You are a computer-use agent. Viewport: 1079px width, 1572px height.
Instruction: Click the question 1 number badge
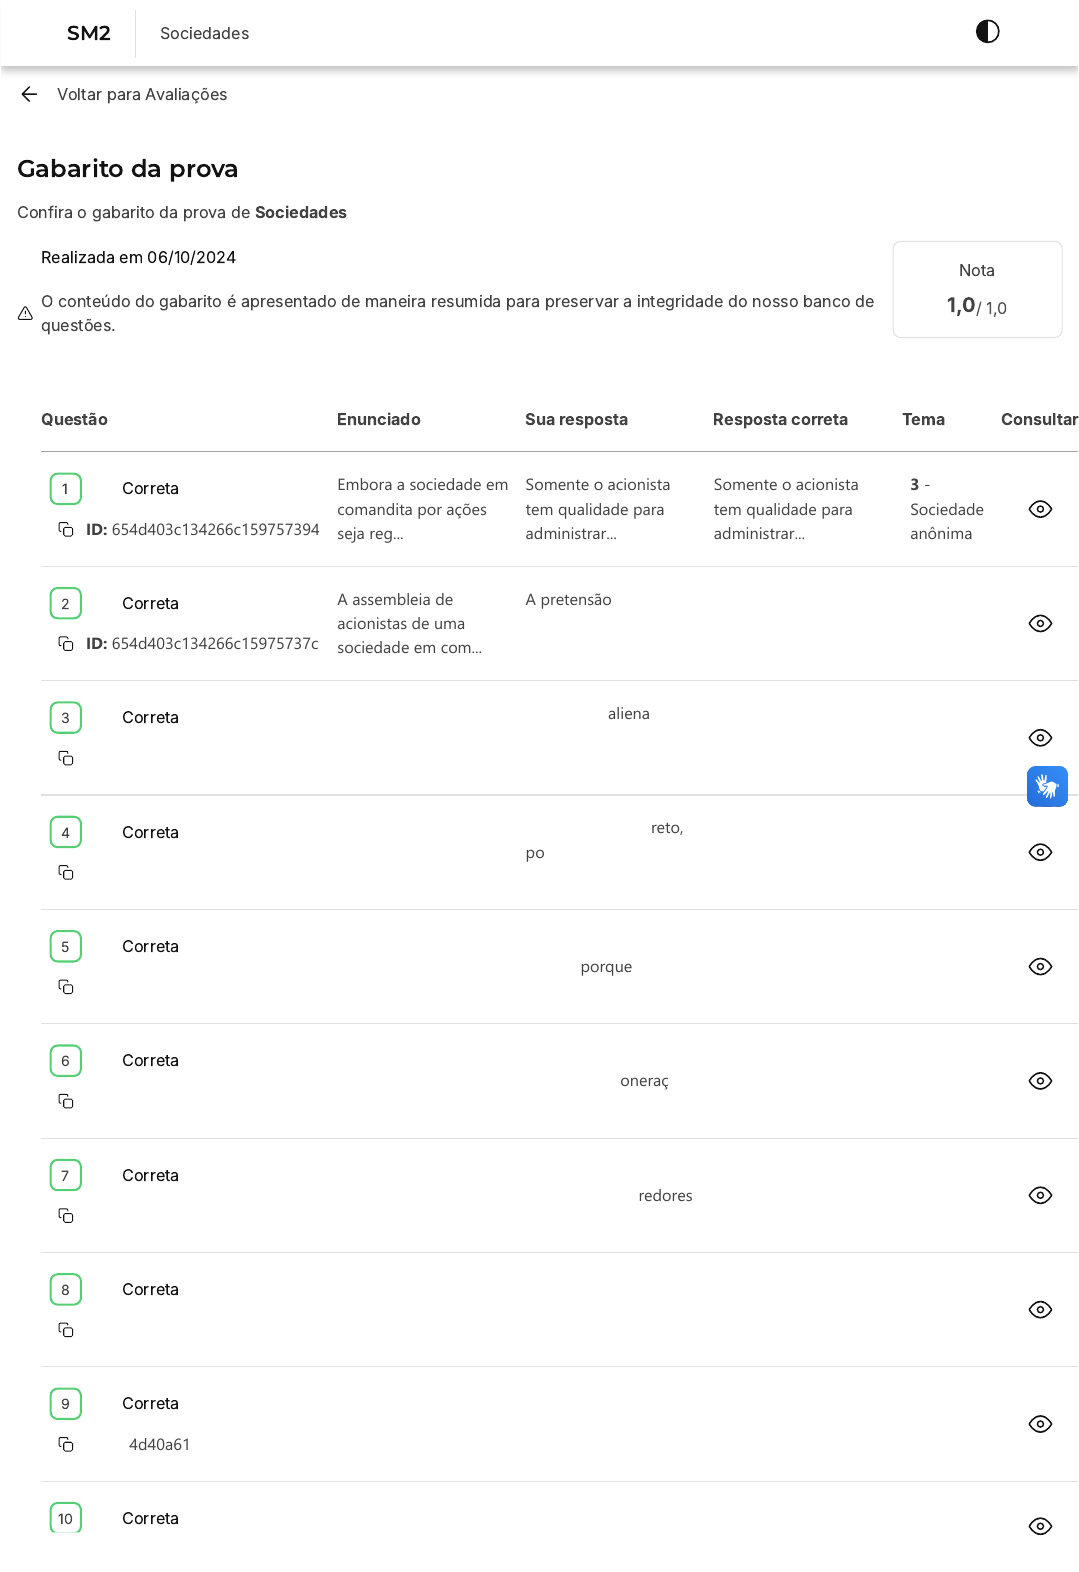pyautogui.click(x=66, y=489)
